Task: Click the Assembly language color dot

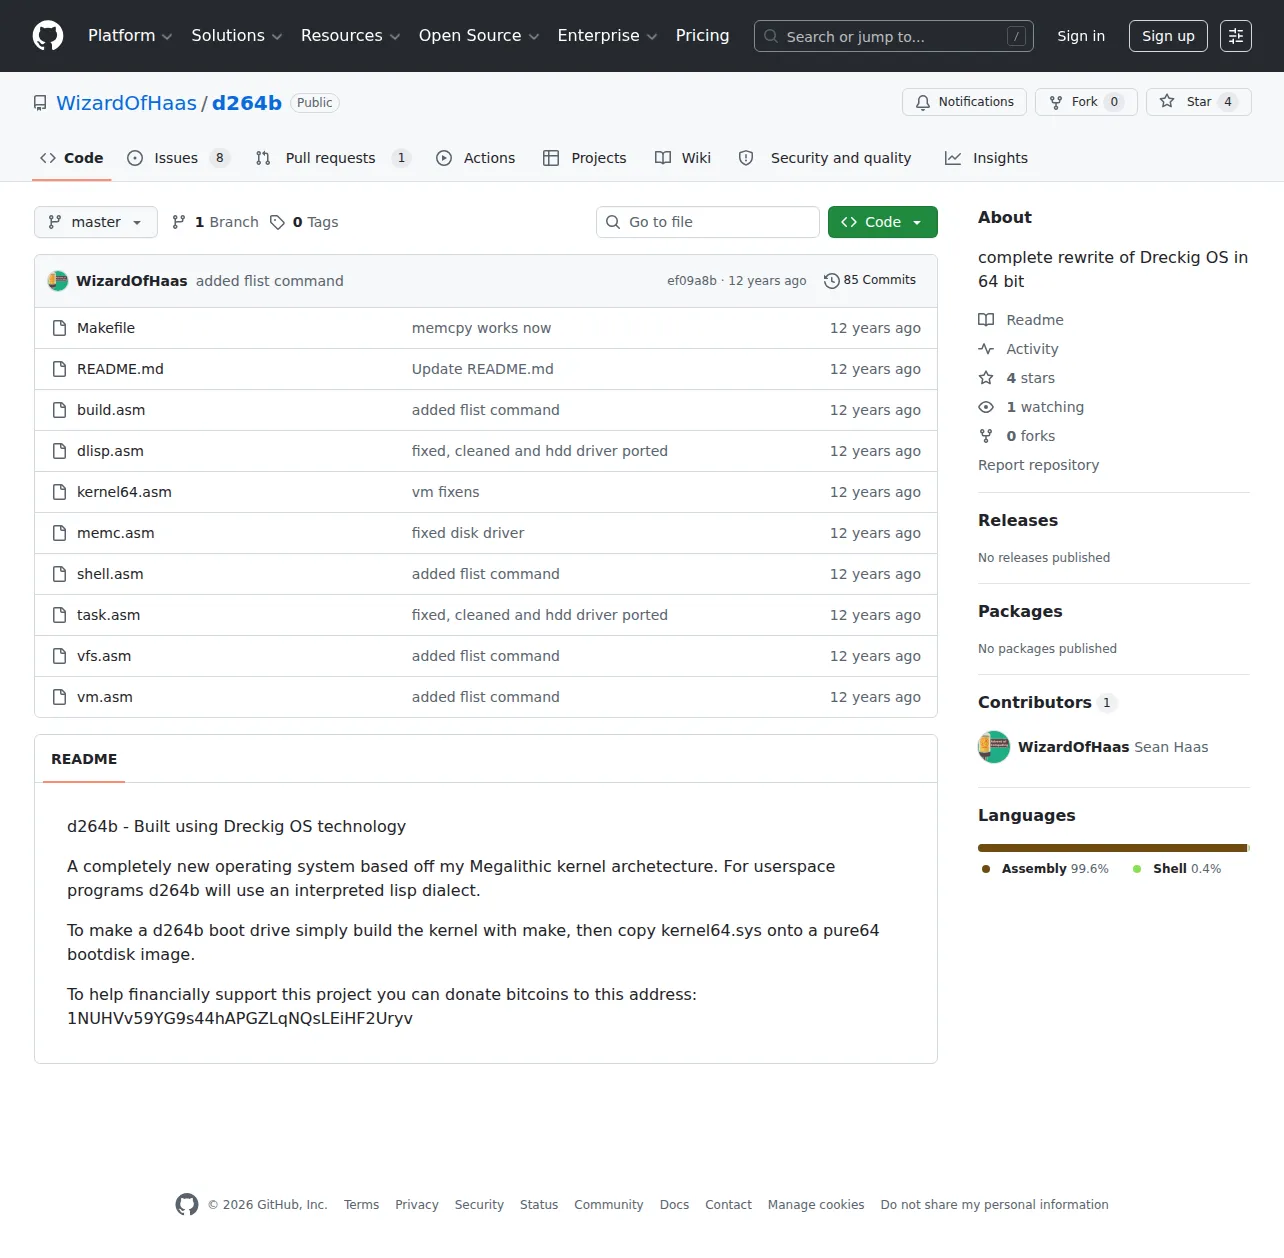Action: 986,869
